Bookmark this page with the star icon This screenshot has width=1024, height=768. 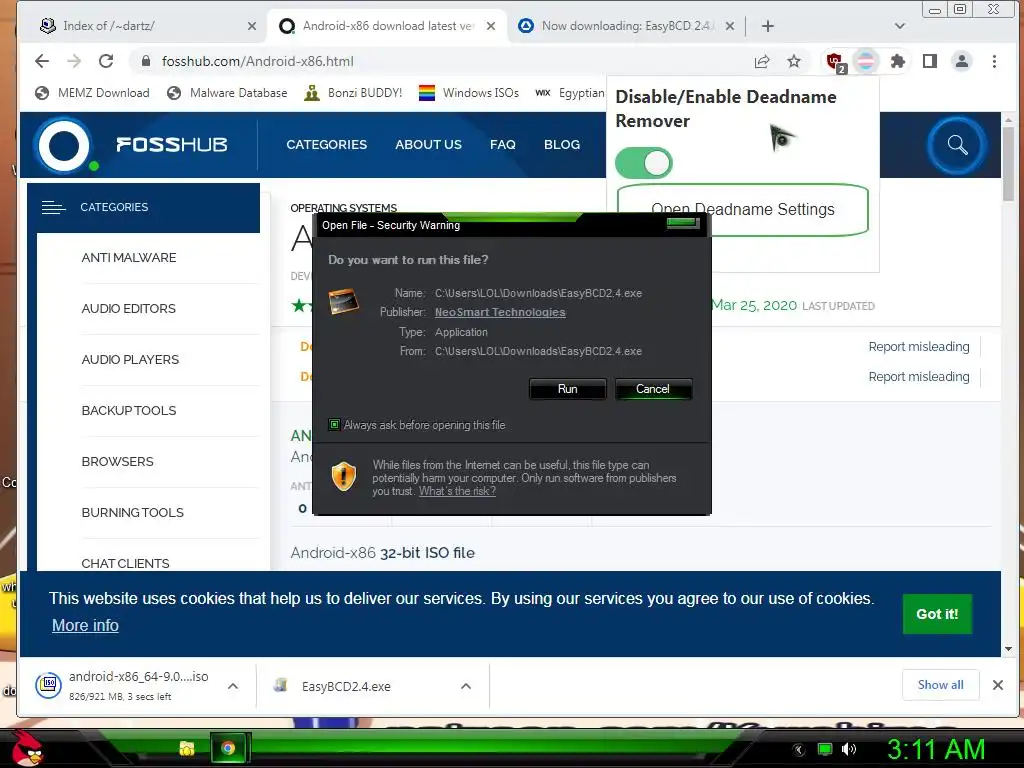coord(793,61)
